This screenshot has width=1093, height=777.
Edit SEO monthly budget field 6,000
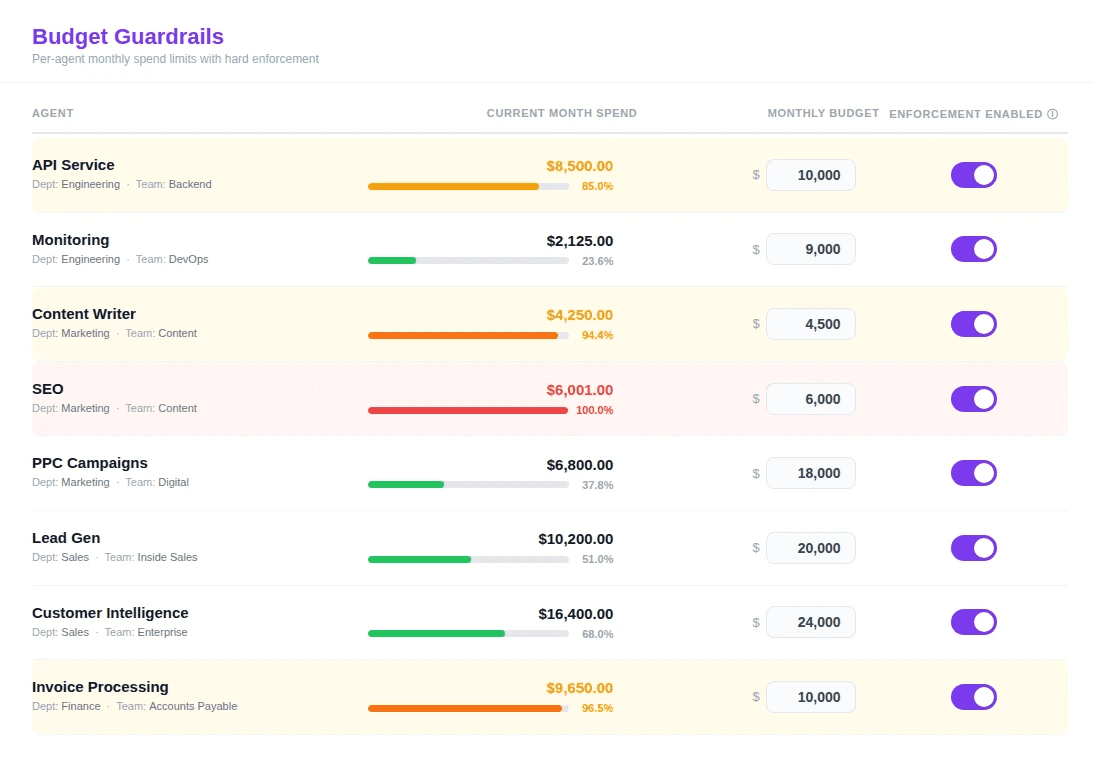tap(811, 399)
